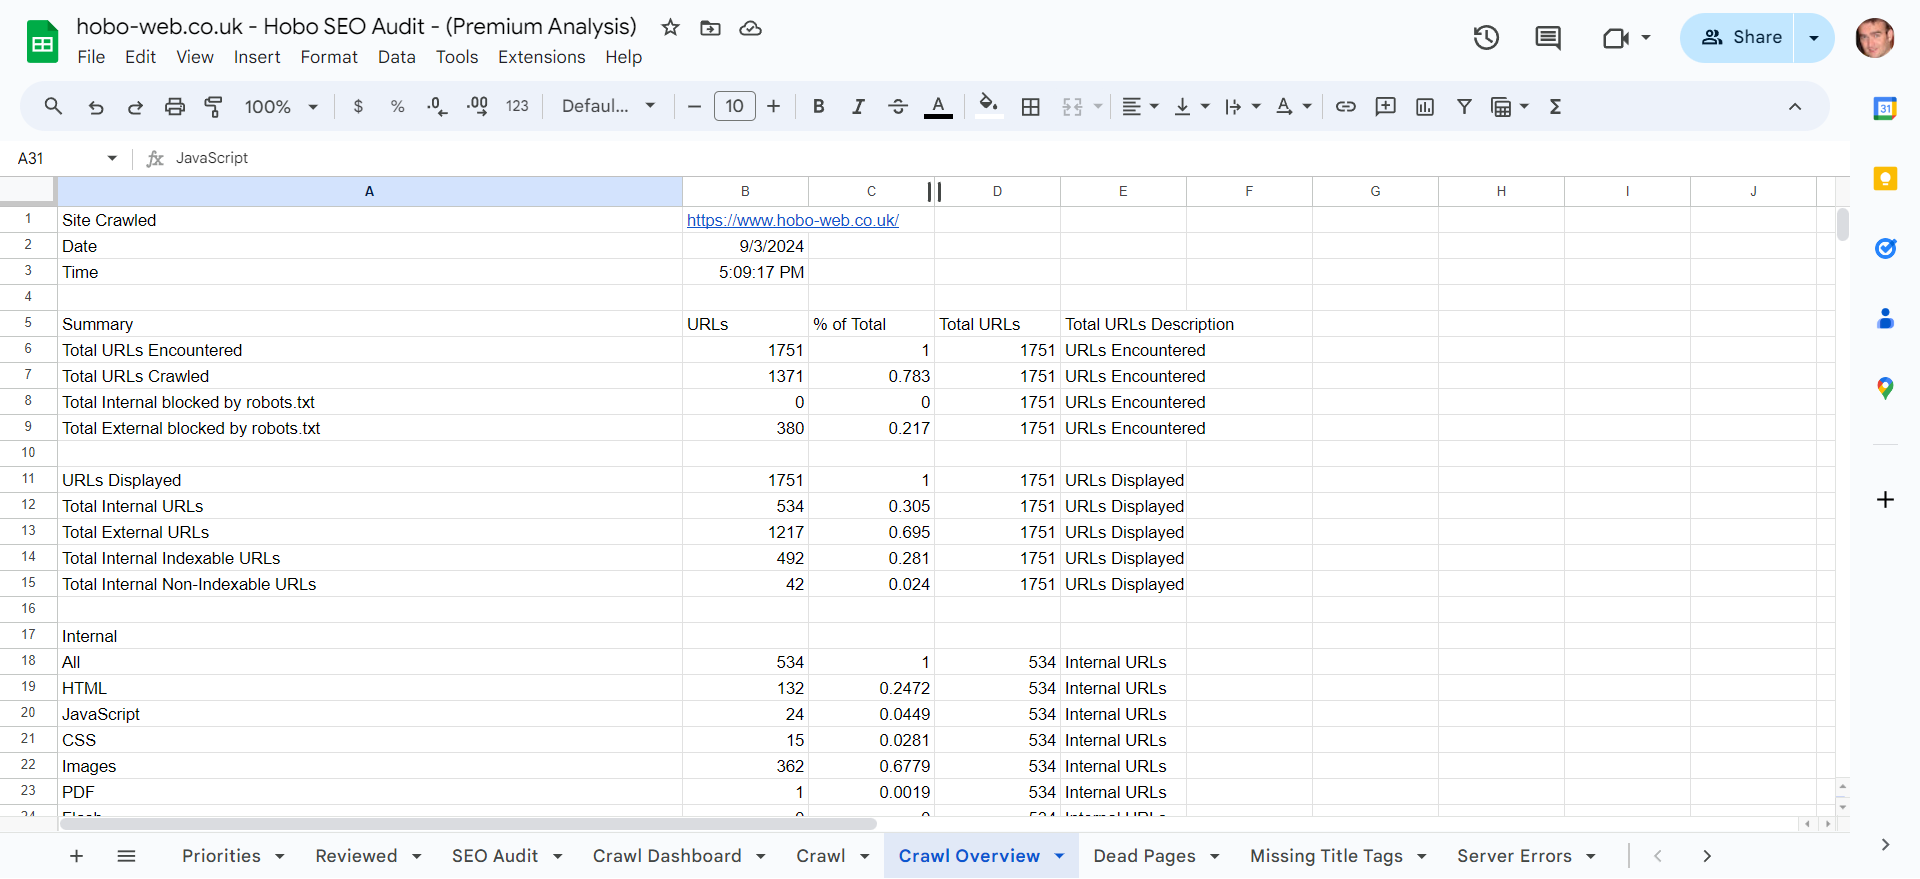Open version history clock icon
This screenshot has height=879, width=1920.
tap(1486, 38)
